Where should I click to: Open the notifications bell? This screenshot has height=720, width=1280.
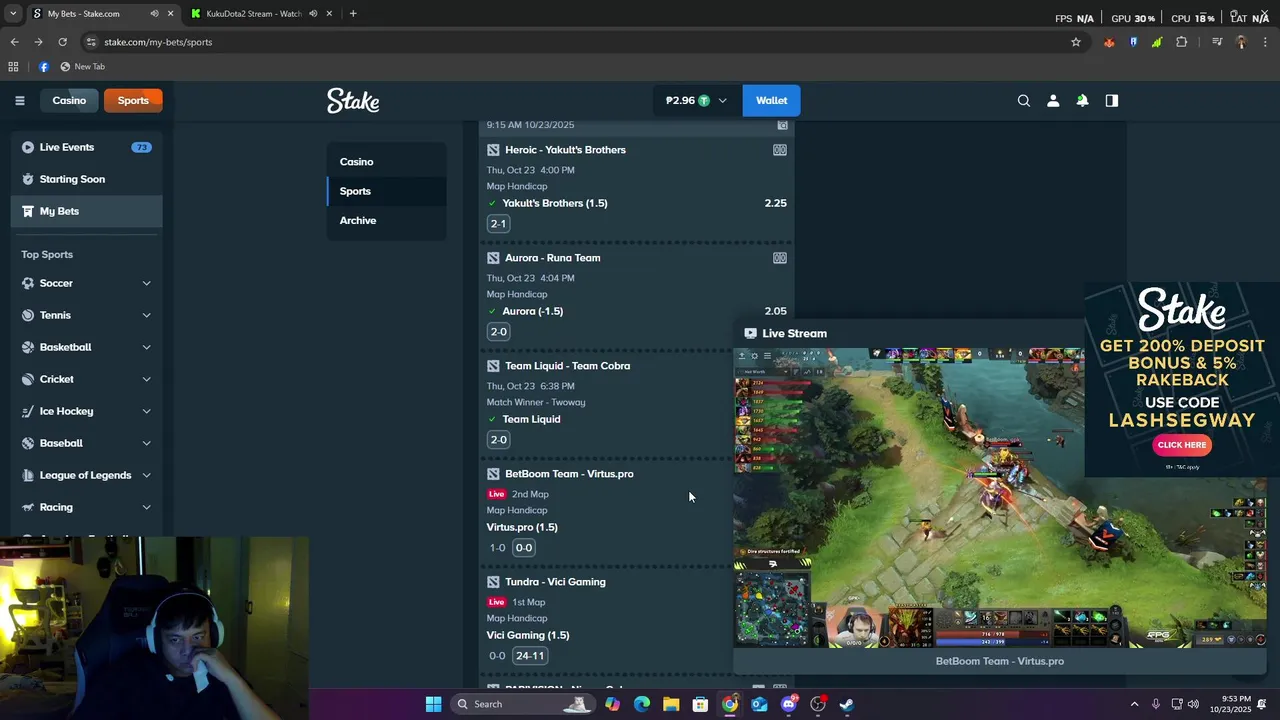pos(1082,100)
